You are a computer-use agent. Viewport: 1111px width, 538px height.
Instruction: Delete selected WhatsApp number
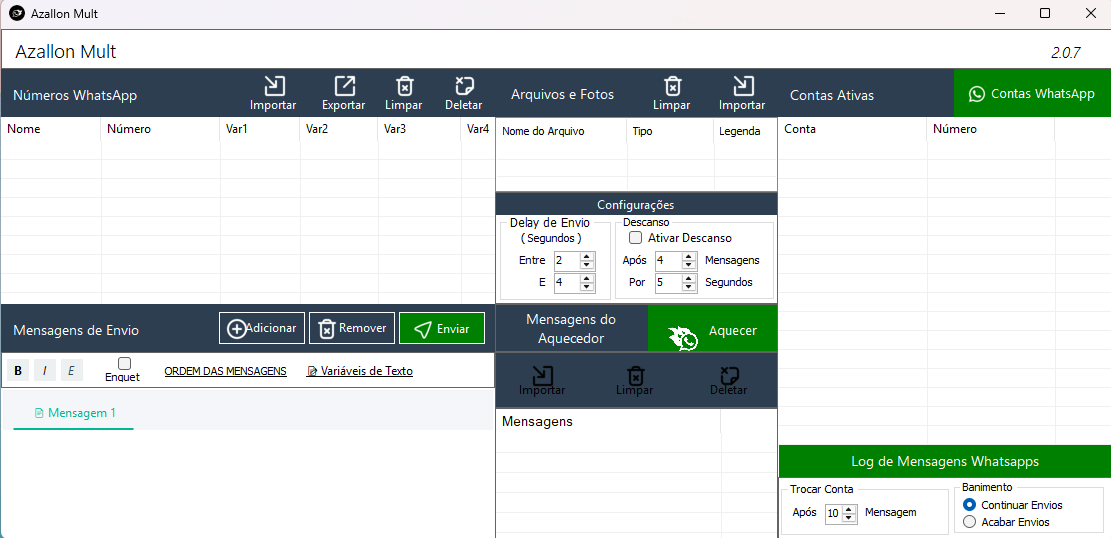pyautogui.click(x=463, y=94)
